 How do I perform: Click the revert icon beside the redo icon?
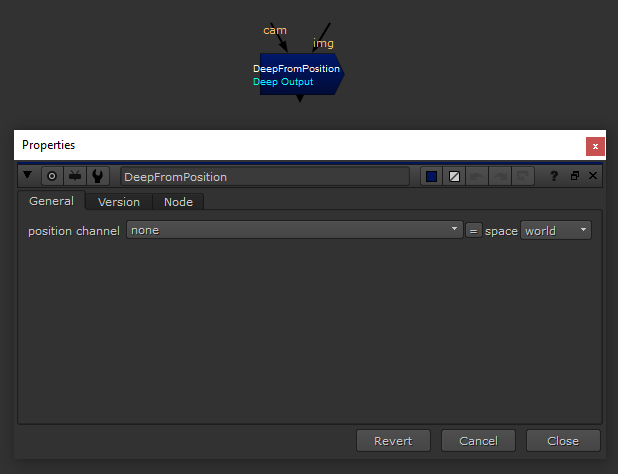524,177
